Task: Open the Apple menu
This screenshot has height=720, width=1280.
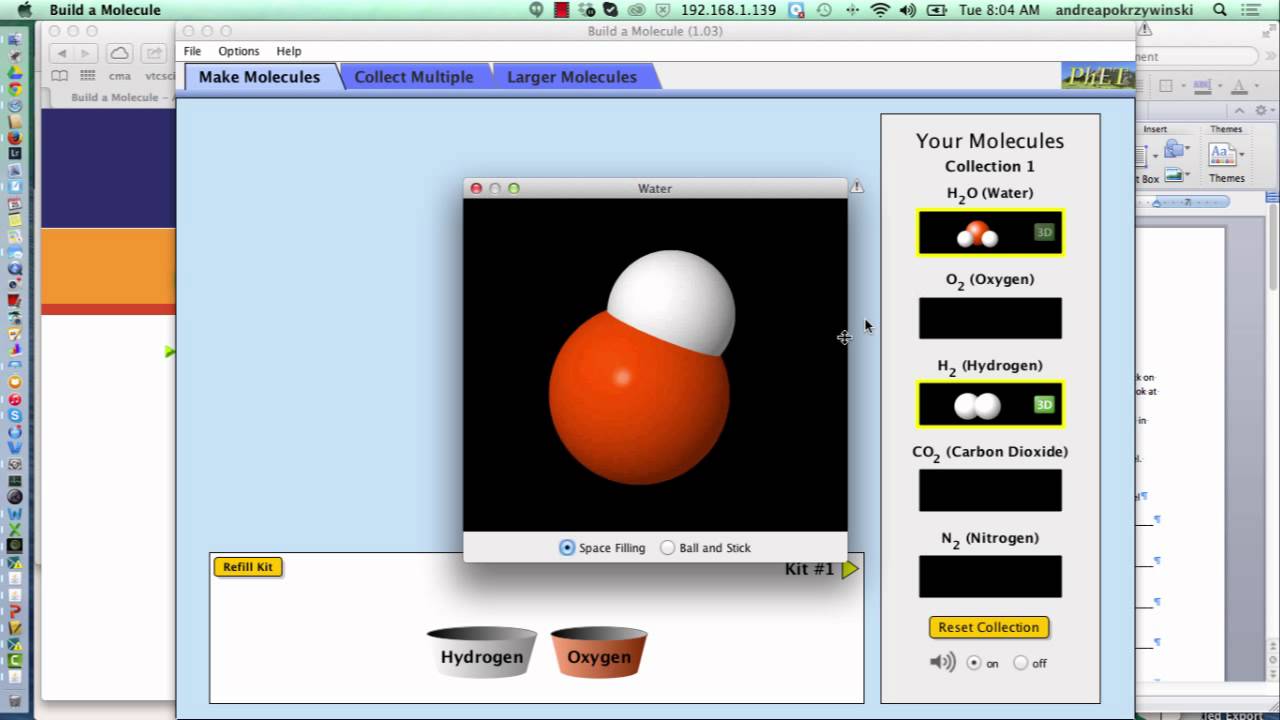Action: (25, 10)
